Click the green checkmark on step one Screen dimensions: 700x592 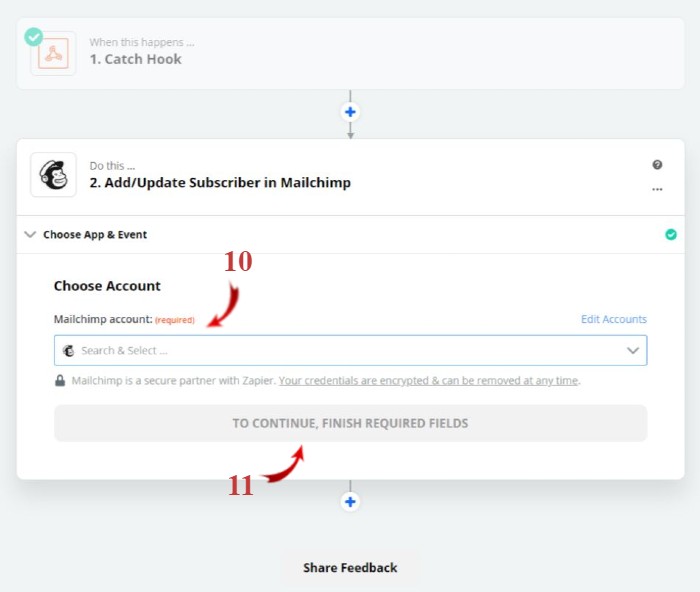[34, 37]
